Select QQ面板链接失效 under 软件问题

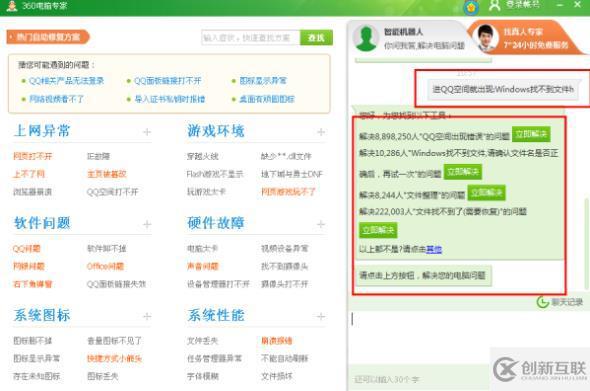(x=116, y=284)
